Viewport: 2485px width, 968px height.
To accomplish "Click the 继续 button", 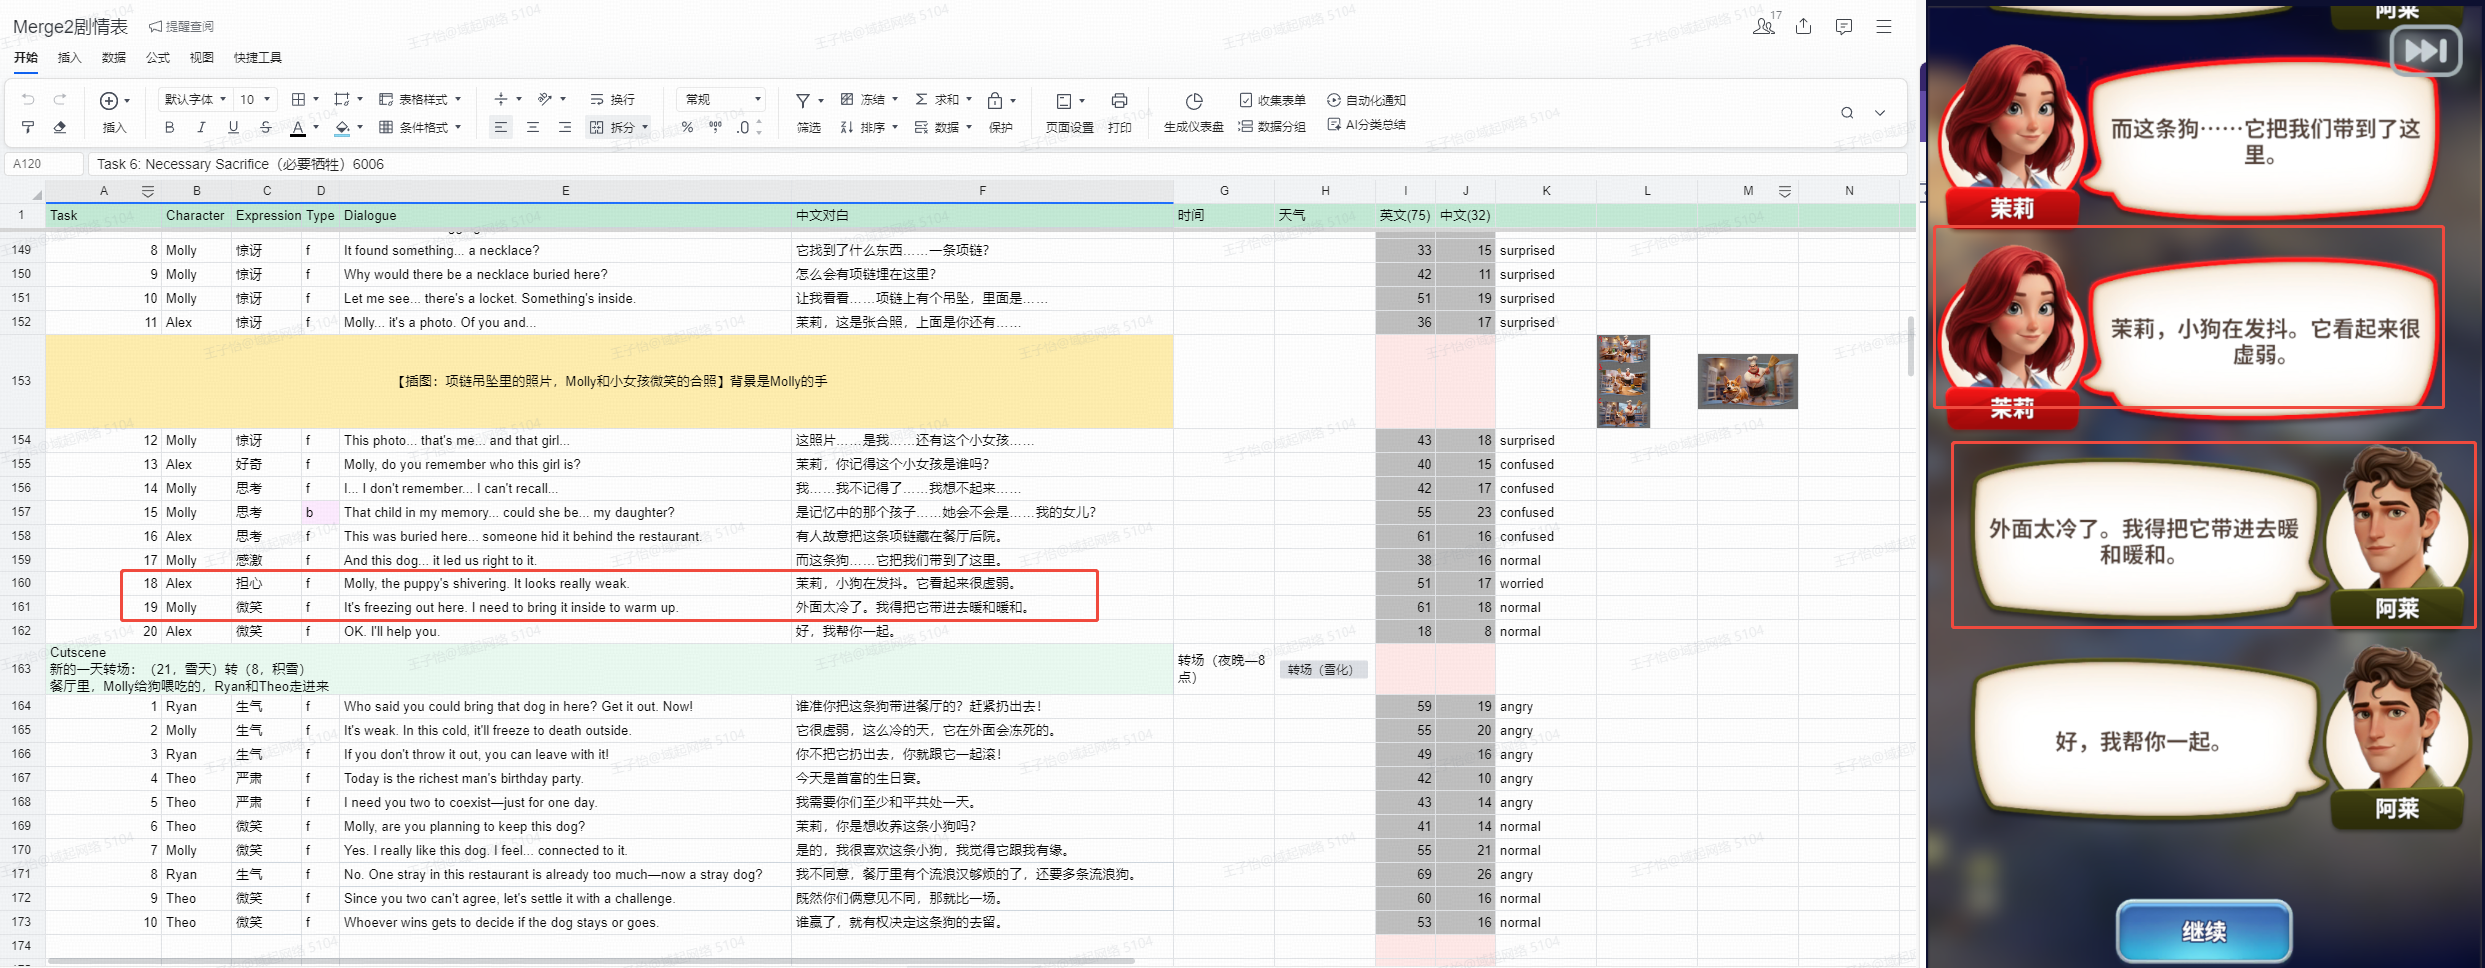I will [x=2203, y=931].
